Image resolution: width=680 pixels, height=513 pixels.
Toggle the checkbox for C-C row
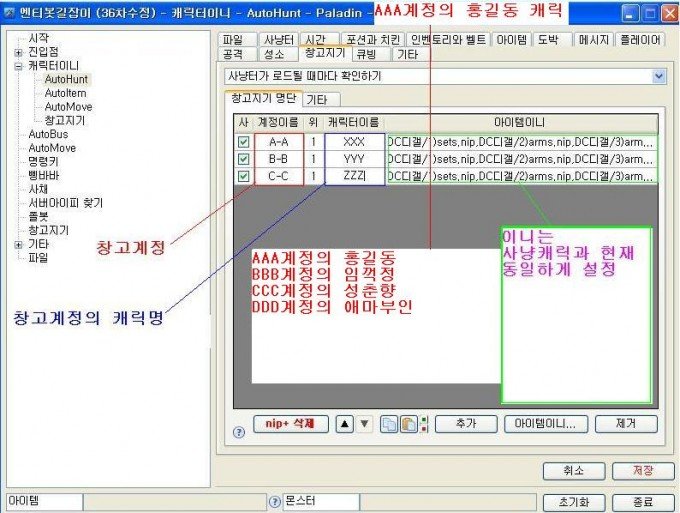242,175
